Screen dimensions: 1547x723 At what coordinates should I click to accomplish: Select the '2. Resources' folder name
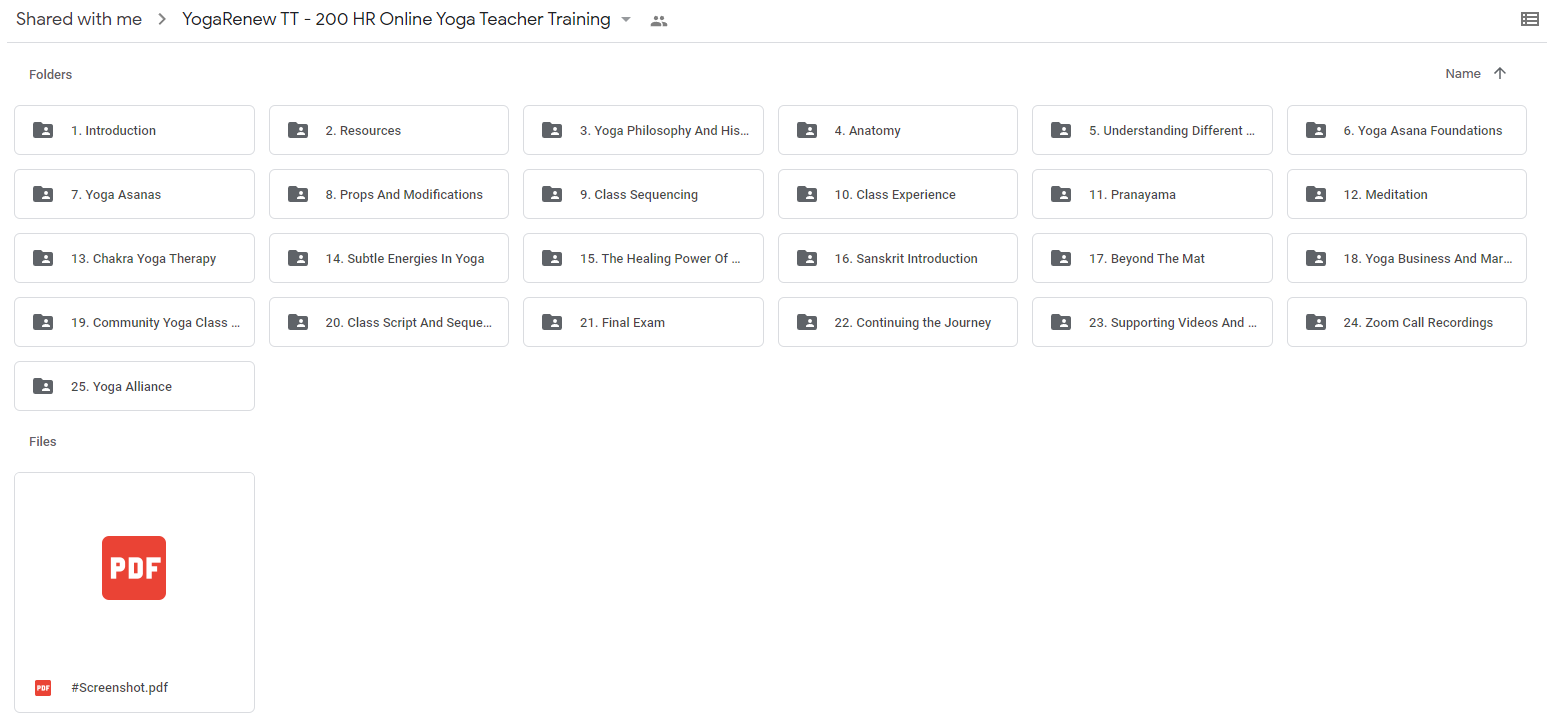click(x=363, y=131)
